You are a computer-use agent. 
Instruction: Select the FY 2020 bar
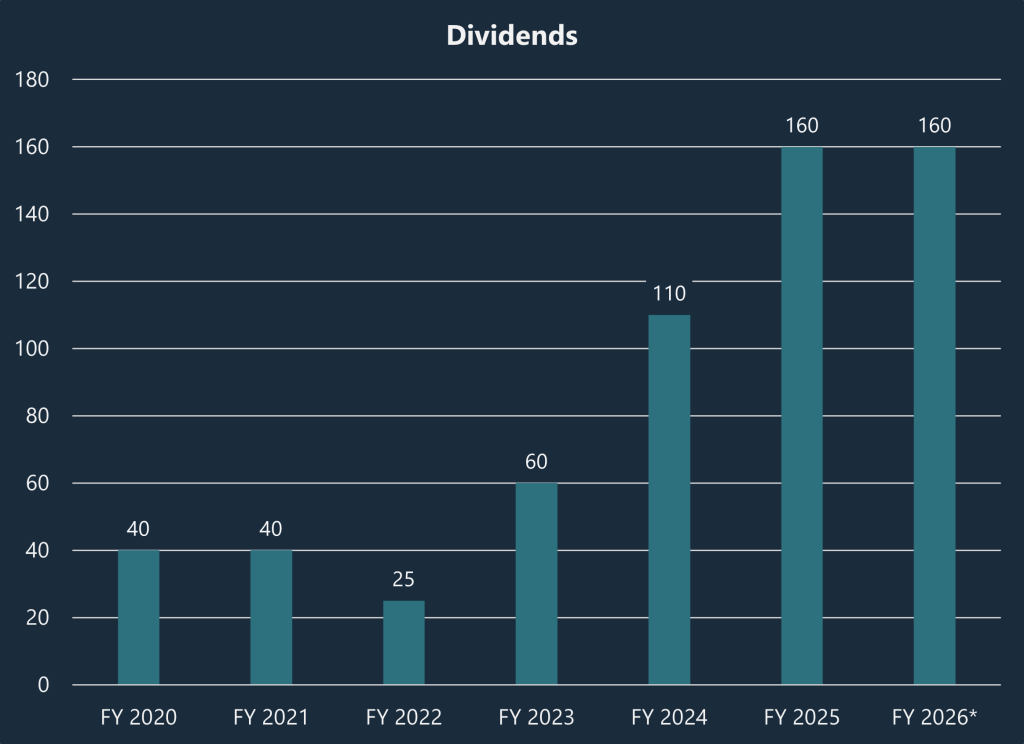click(138, 615)
